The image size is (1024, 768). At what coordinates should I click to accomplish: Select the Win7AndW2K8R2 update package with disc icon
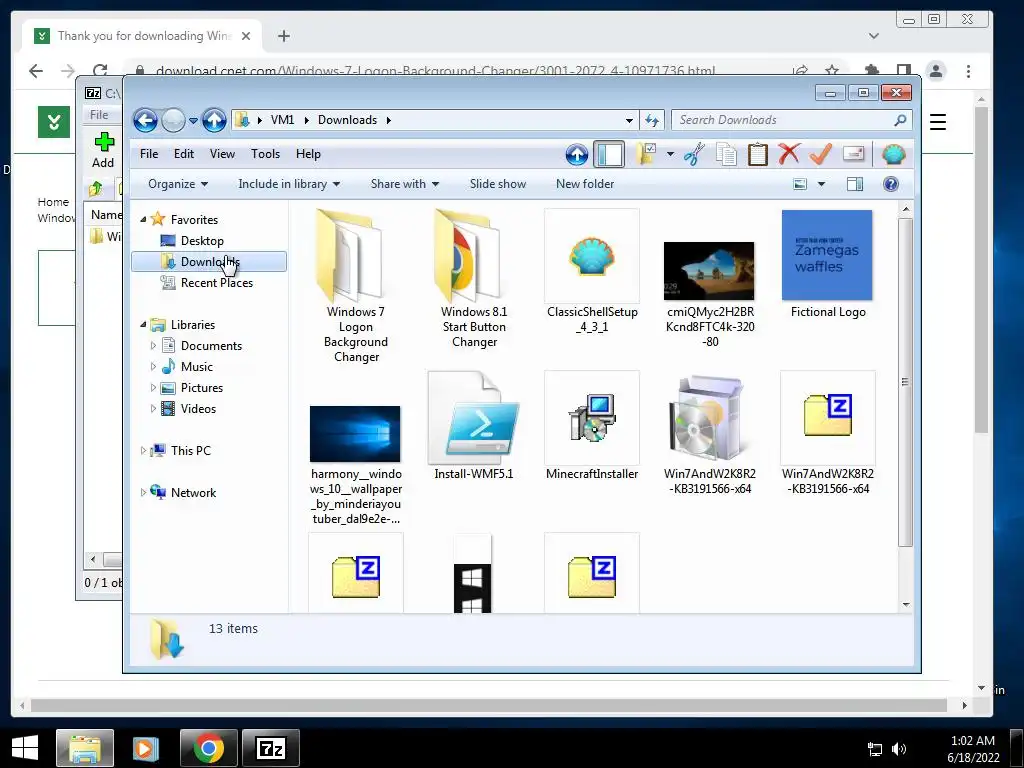(x=709, y=433)
